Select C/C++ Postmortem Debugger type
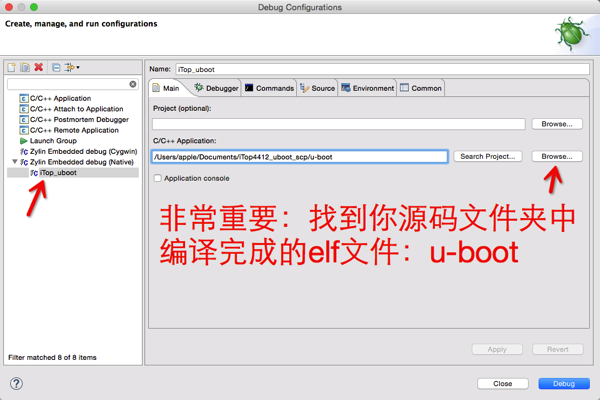The height and width of the screenshot is (400, 600). tap(79, 120)
